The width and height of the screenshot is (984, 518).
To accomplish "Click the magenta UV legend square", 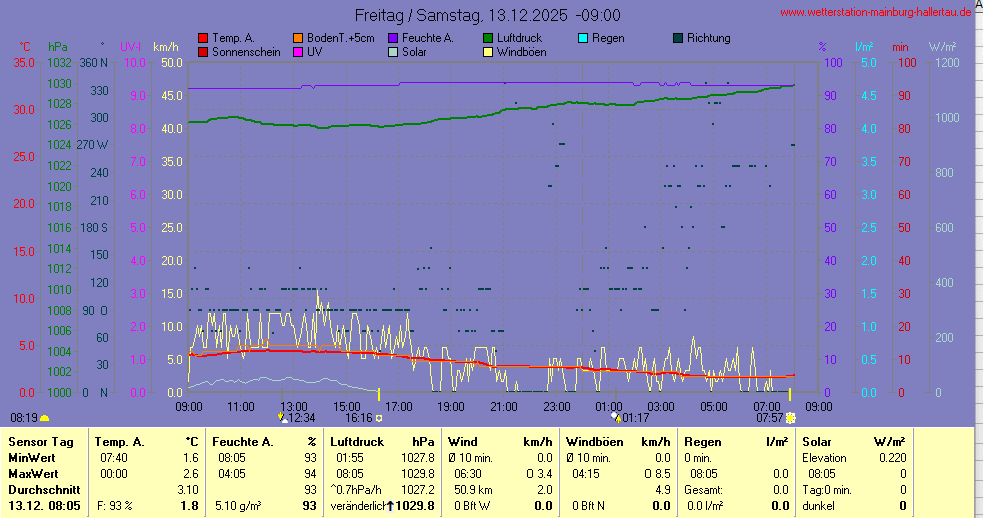I will pyautogui.click(x=298, y=52).
